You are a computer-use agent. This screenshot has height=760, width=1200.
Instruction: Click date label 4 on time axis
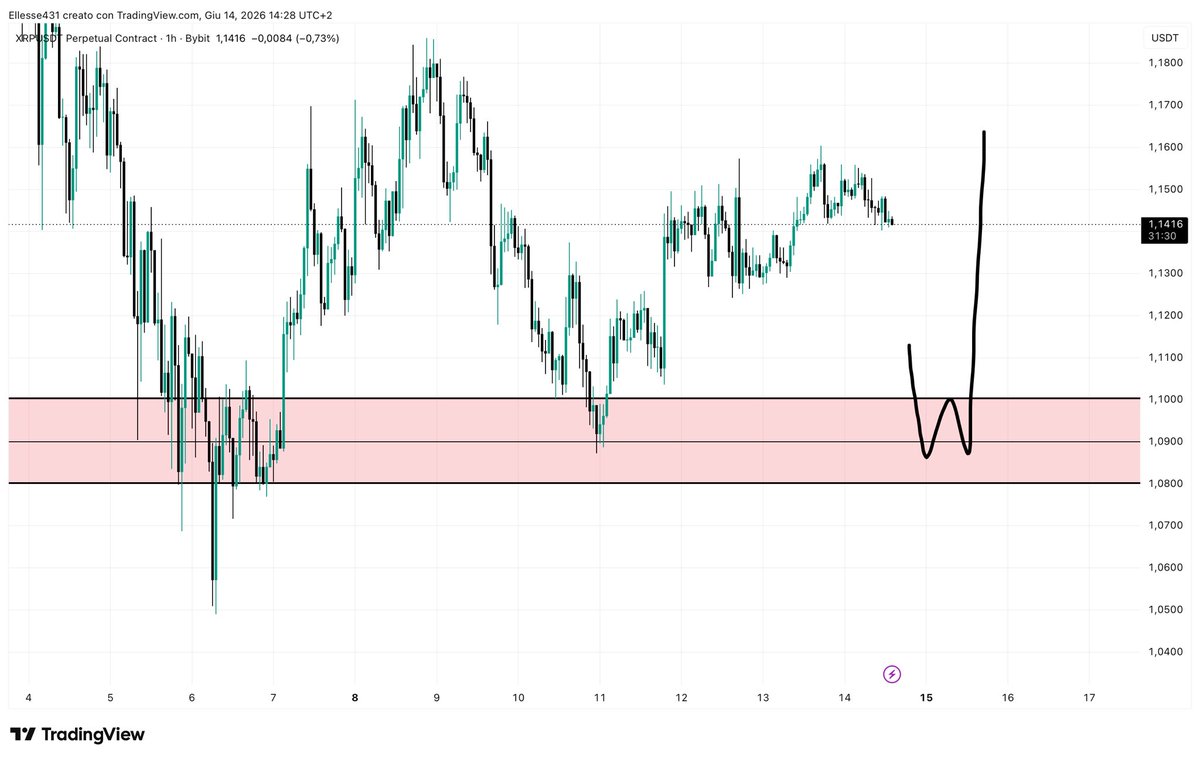[x=28, y=698]
